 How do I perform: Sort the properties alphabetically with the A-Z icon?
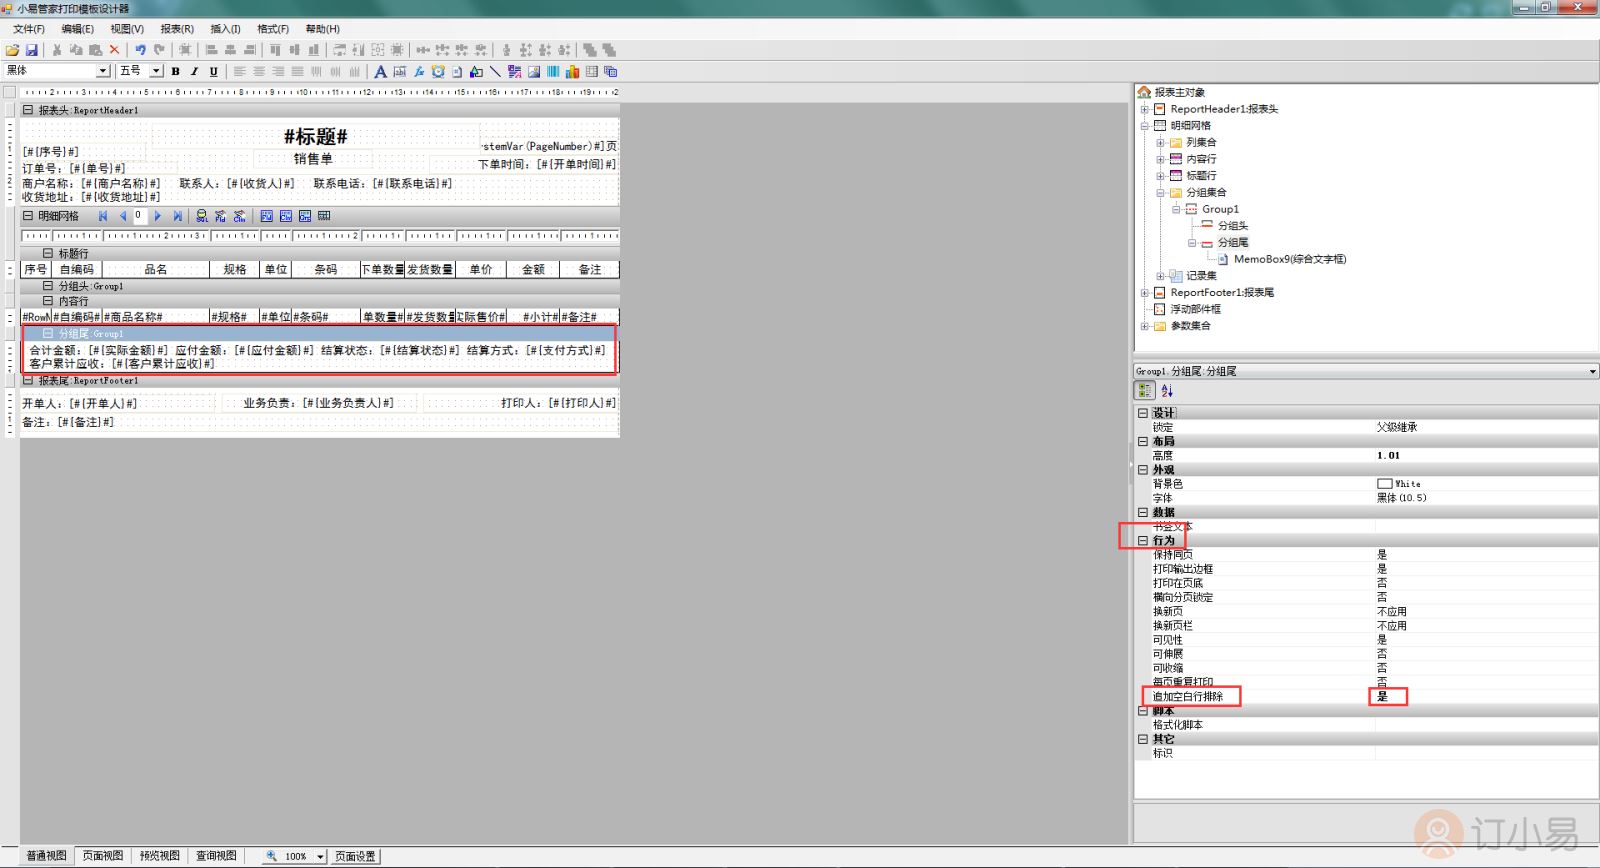(1166, 390)
